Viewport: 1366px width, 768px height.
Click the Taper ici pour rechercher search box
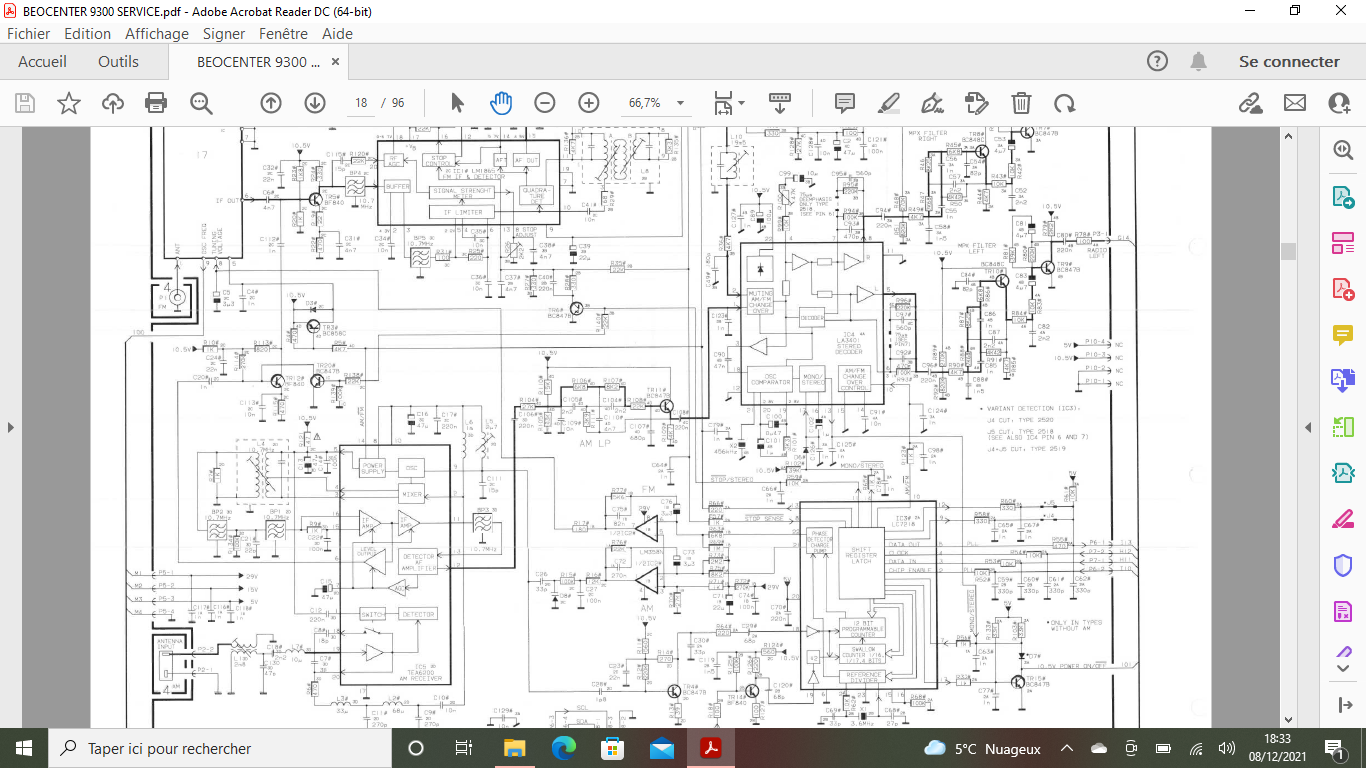coord(220,748)
